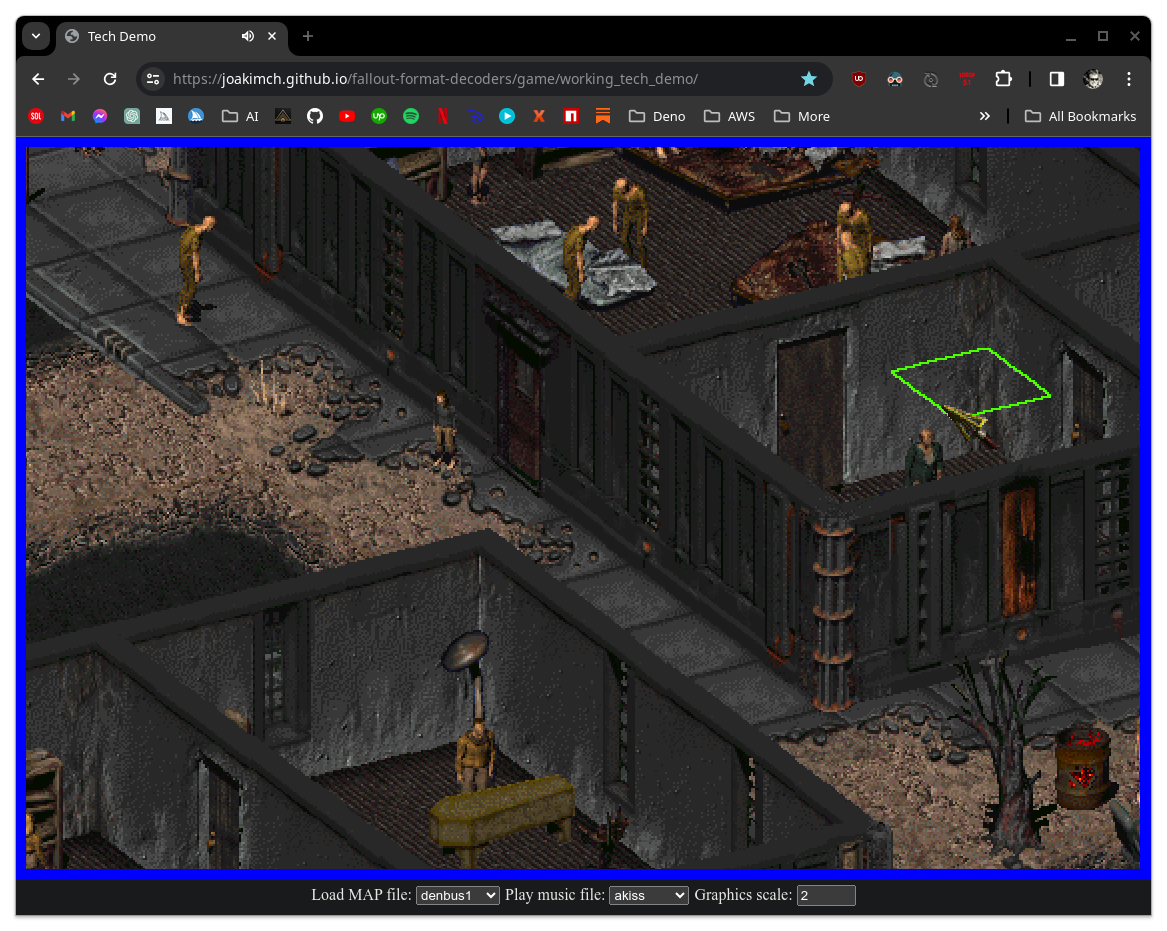Open the Load MAP file dropdown
This screenshot has width=1167, height=931.
click(x=458, y=895)
